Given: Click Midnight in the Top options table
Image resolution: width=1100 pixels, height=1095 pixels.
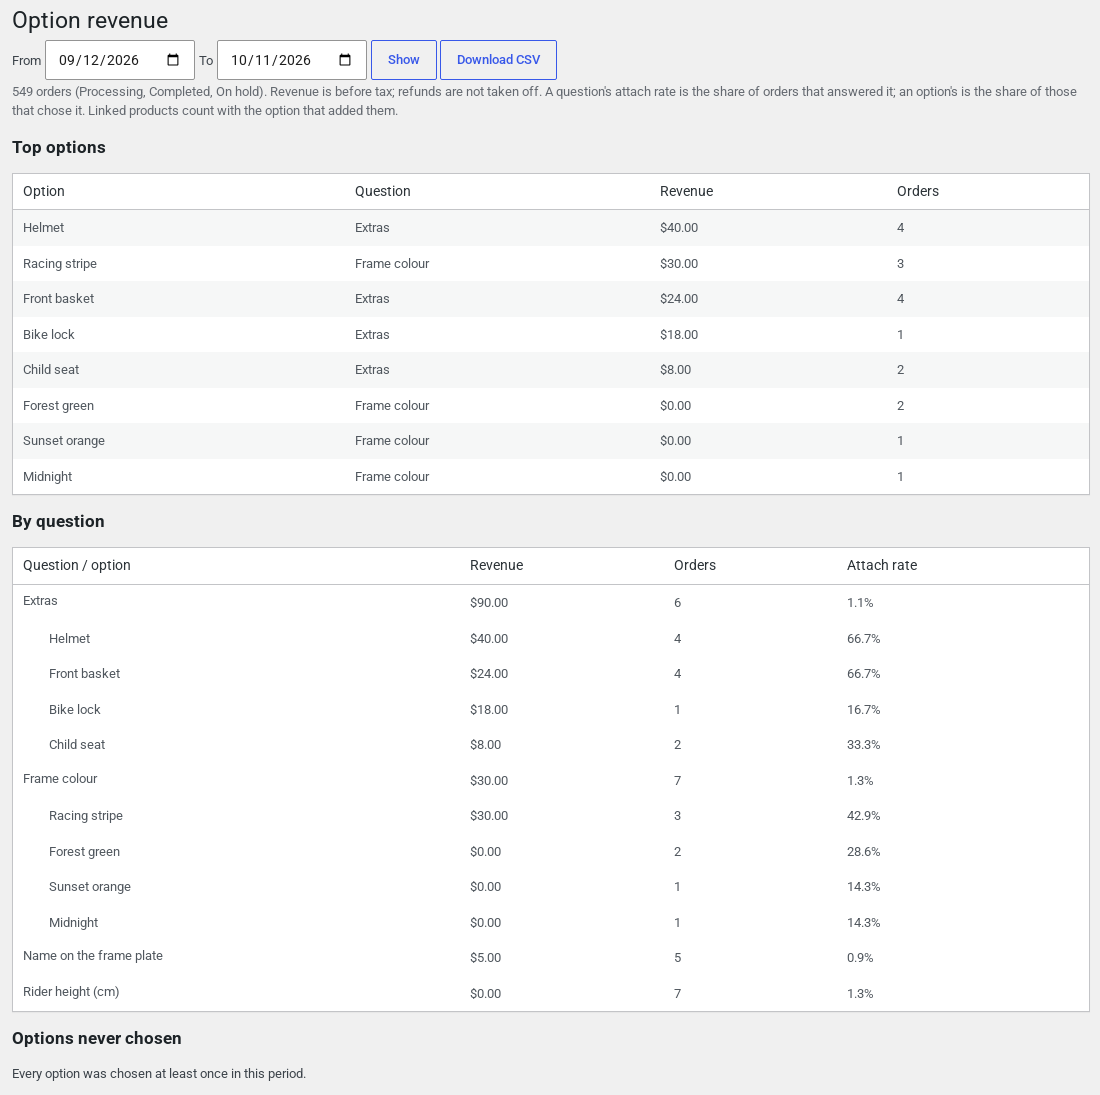Looking at the screenshot, I should (47, 476).
